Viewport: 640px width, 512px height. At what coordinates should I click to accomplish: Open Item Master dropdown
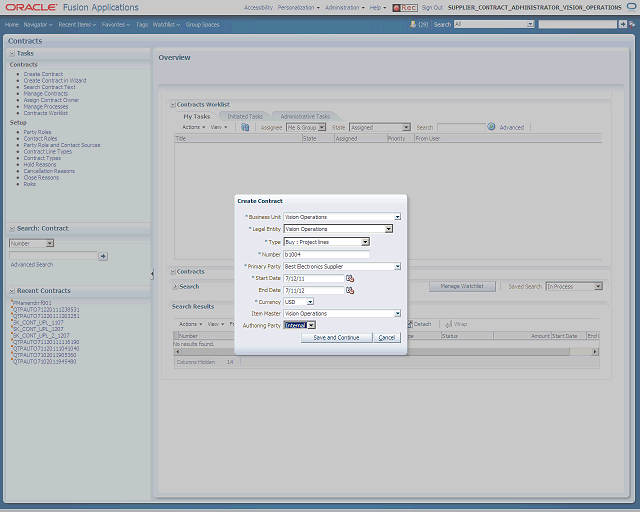pos(398,314)
